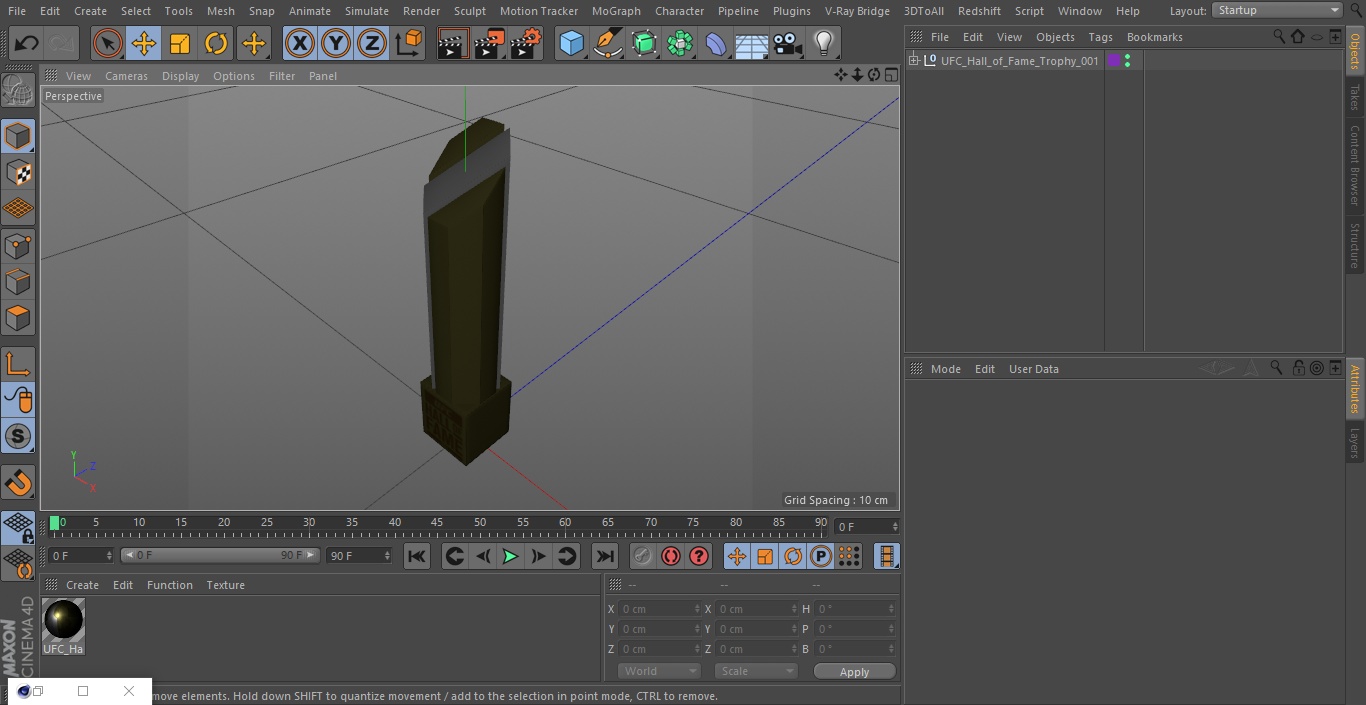Go to start of animation

[x=417, y=556]
